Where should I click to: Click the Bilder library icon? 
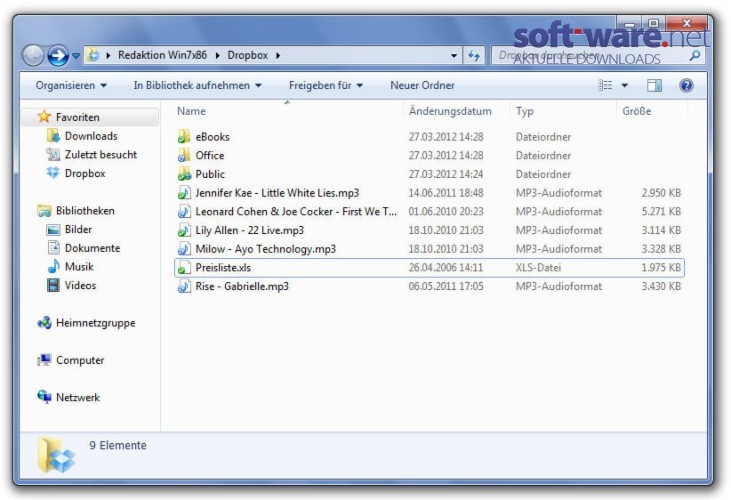53,229
